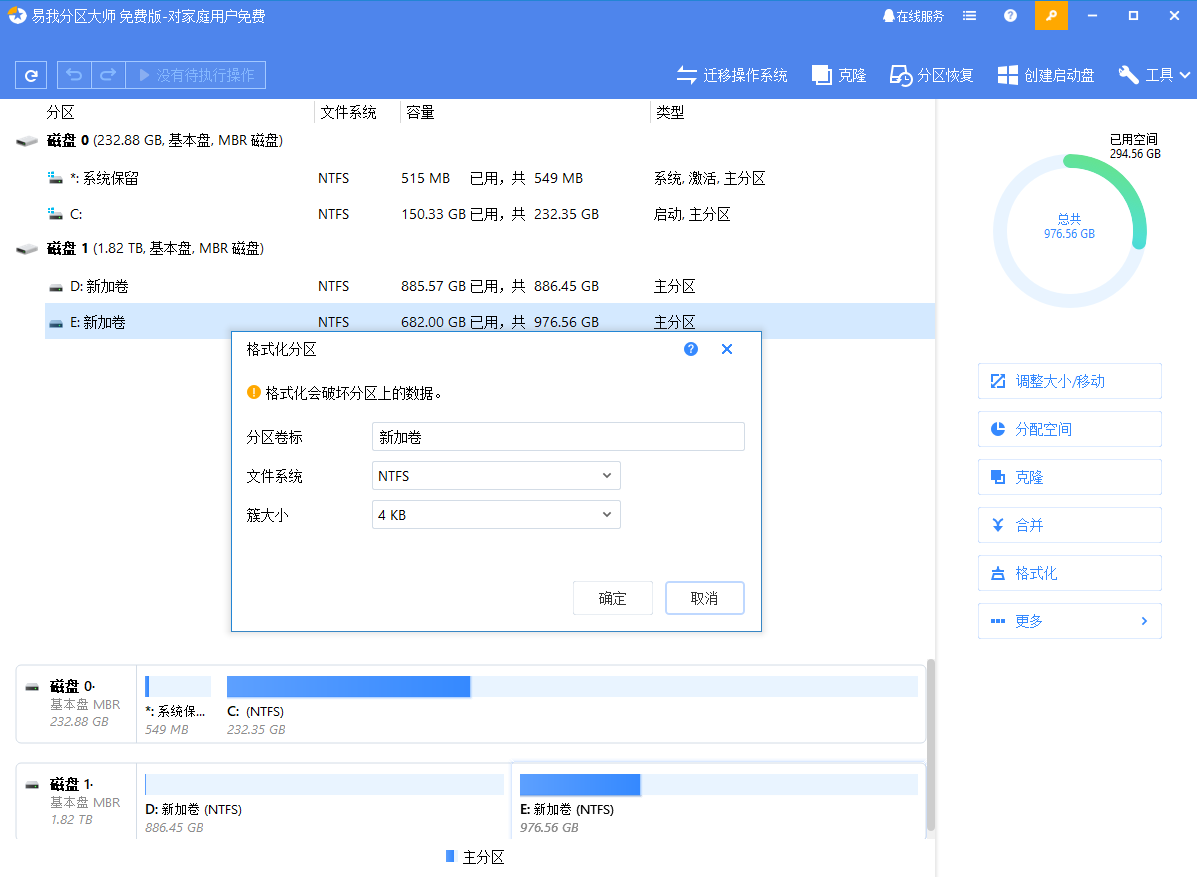Click the partition label (分区卷标) text field
1197x877 pixels.
558,437
